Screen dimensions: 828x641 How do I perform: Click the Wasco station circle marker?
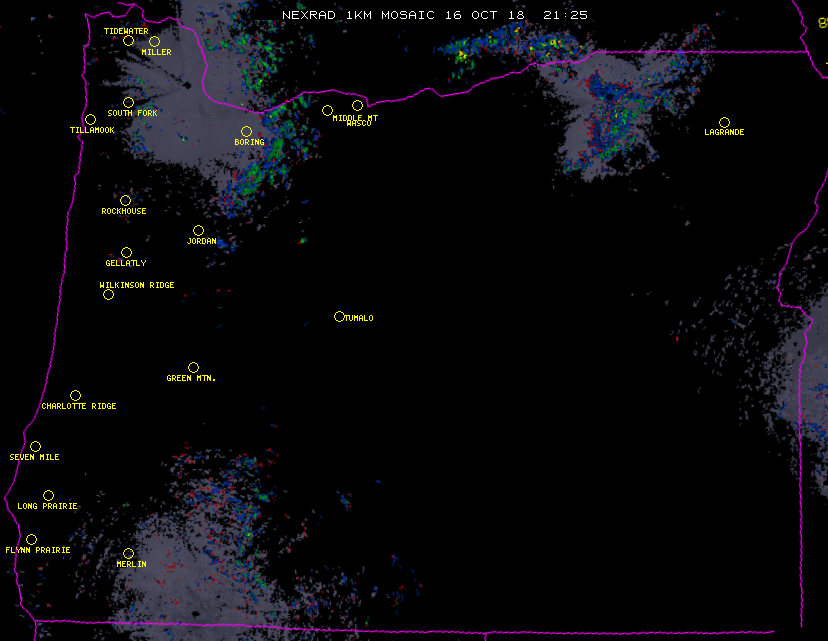[357, 105]
